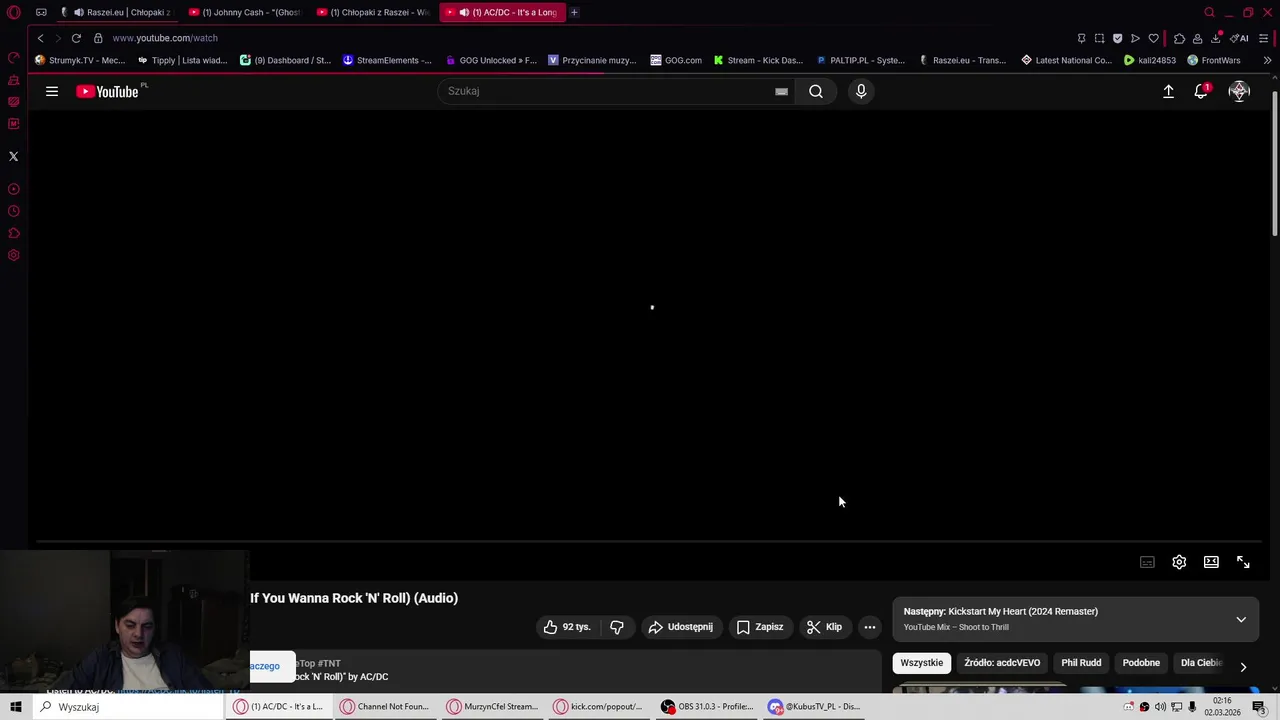Open a new browser tab with plus
1280x720 pixels.
click(x=574, y=12)
